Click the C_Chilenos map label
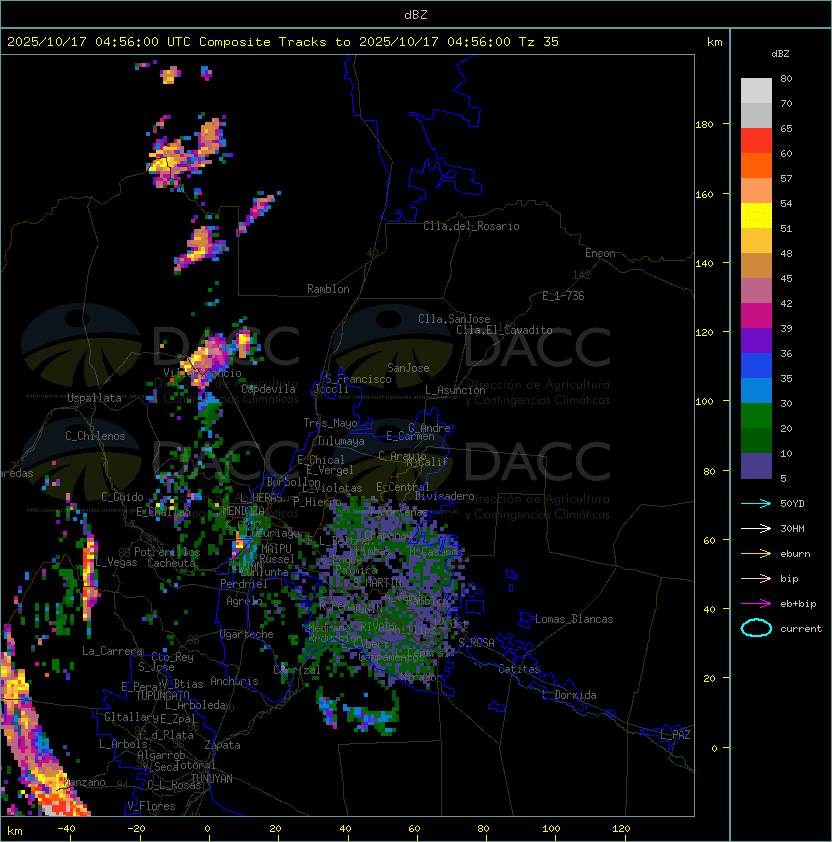Screen dimensions: 832x842 tap(95, 436)
